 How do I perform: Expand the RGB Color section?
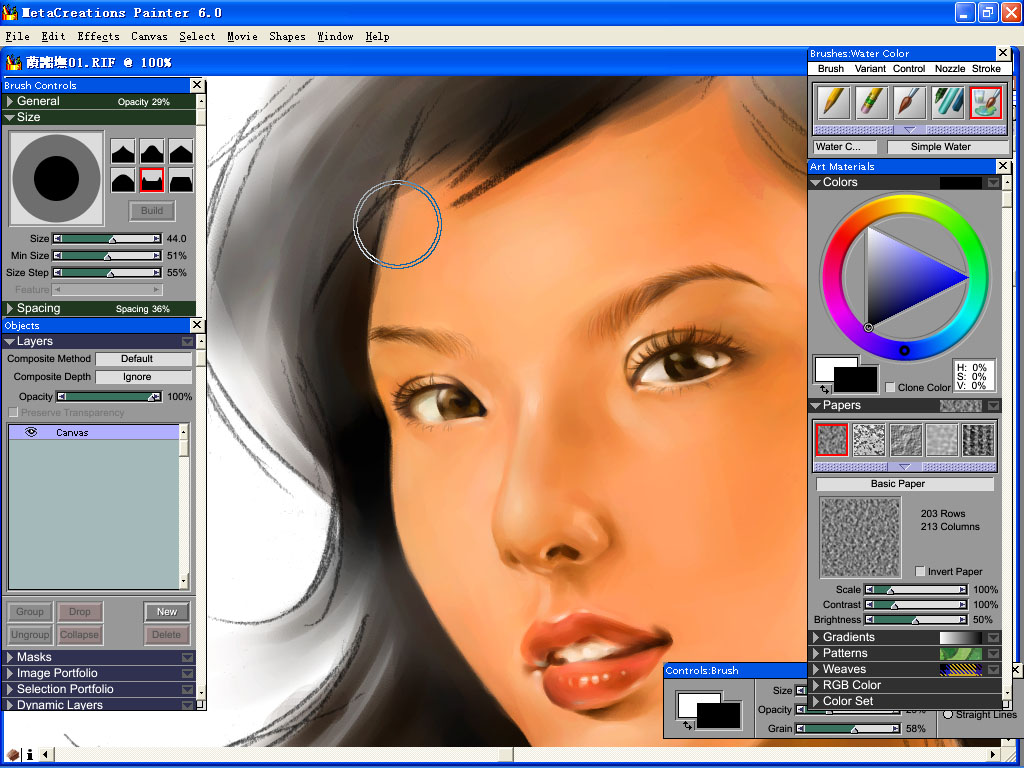point(816,685)
